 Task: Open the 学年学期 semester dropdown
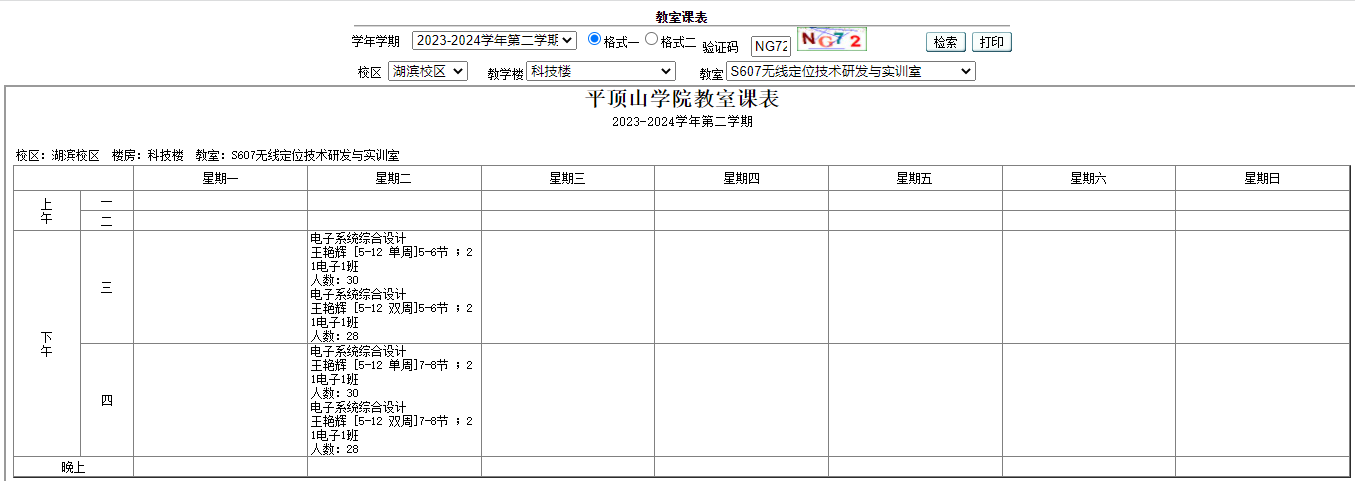pyautogui.click(x=494, y=40)
